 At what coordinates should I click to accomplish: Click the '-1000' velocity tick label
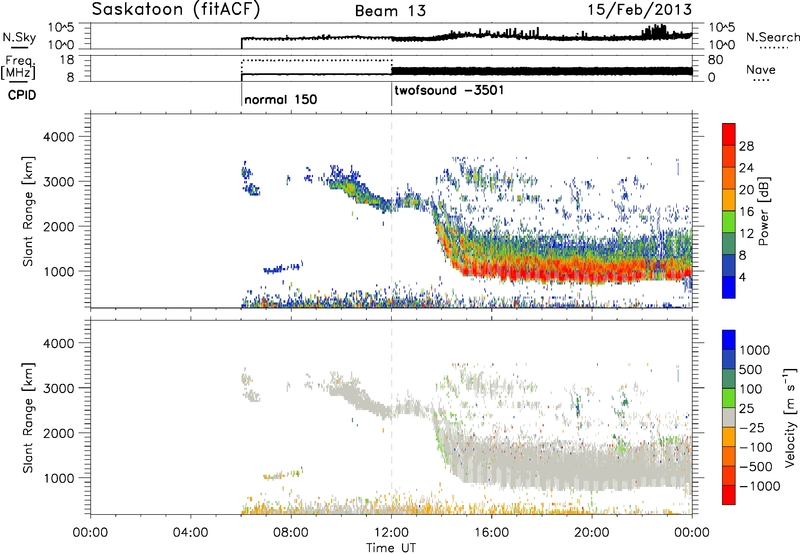click(x=759, y=486)
